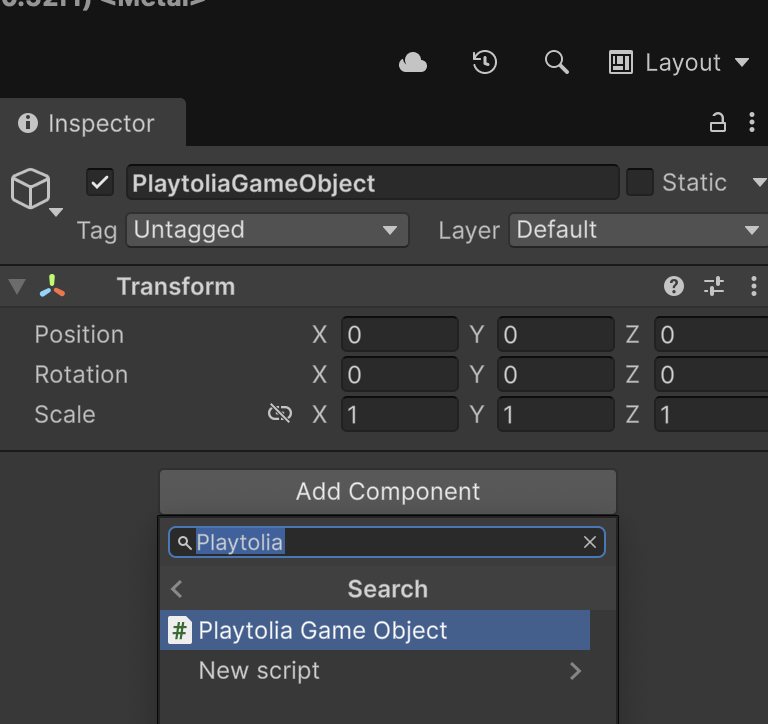Viewport: 768px width, 724px height.
Task: Click the toolbar search magnifier icon
Action: [x=557, y=62]
